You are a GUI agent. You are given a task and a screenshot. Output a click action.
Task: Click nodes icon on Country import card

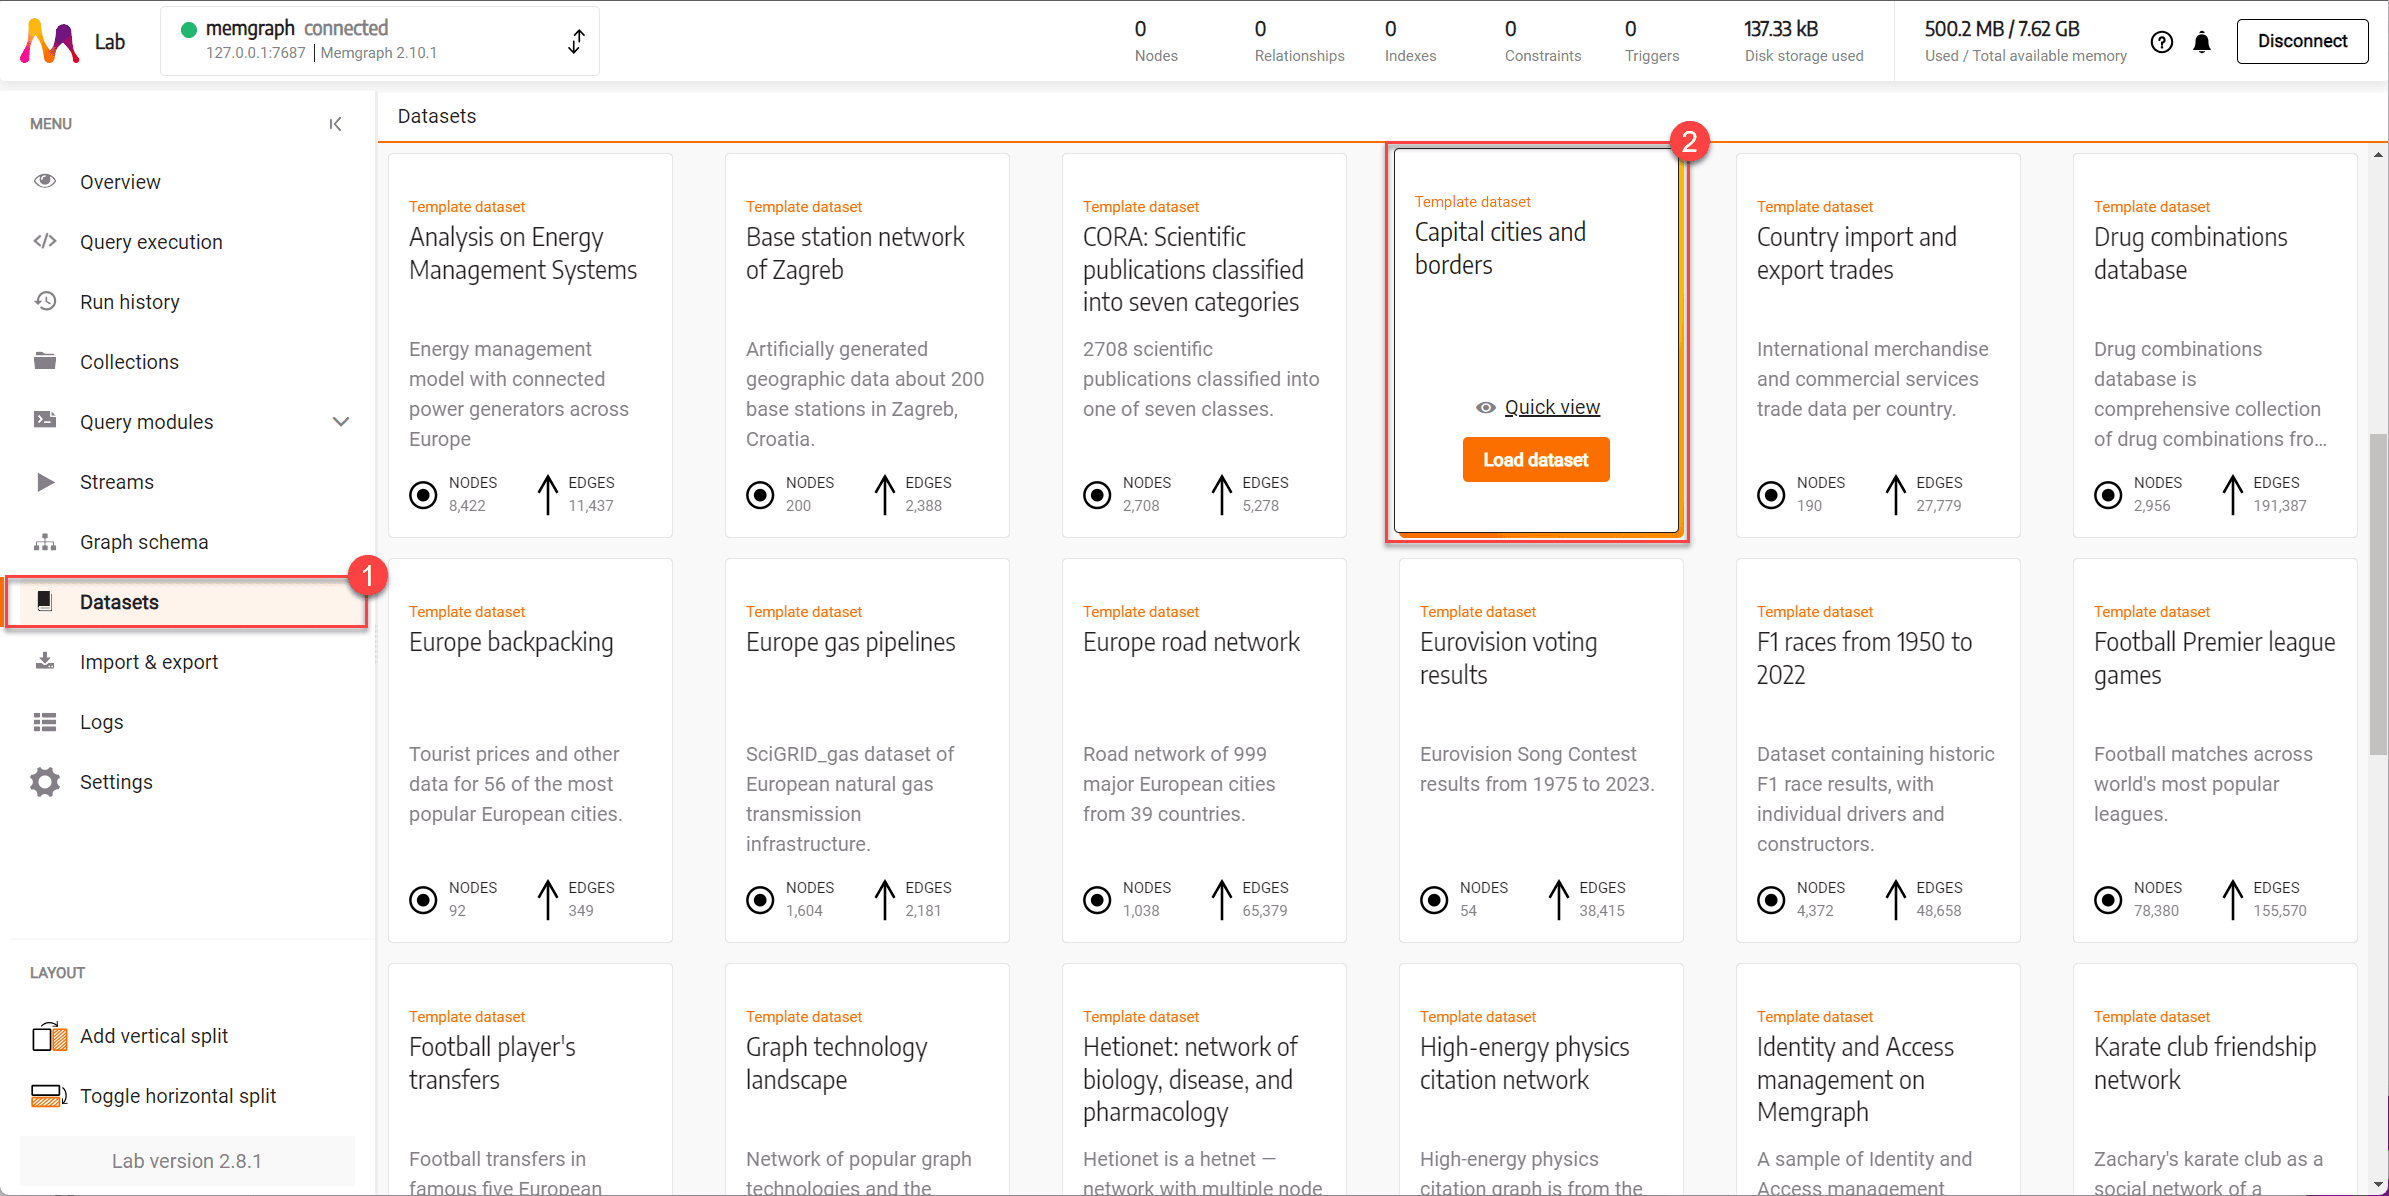click(1771, 494)
